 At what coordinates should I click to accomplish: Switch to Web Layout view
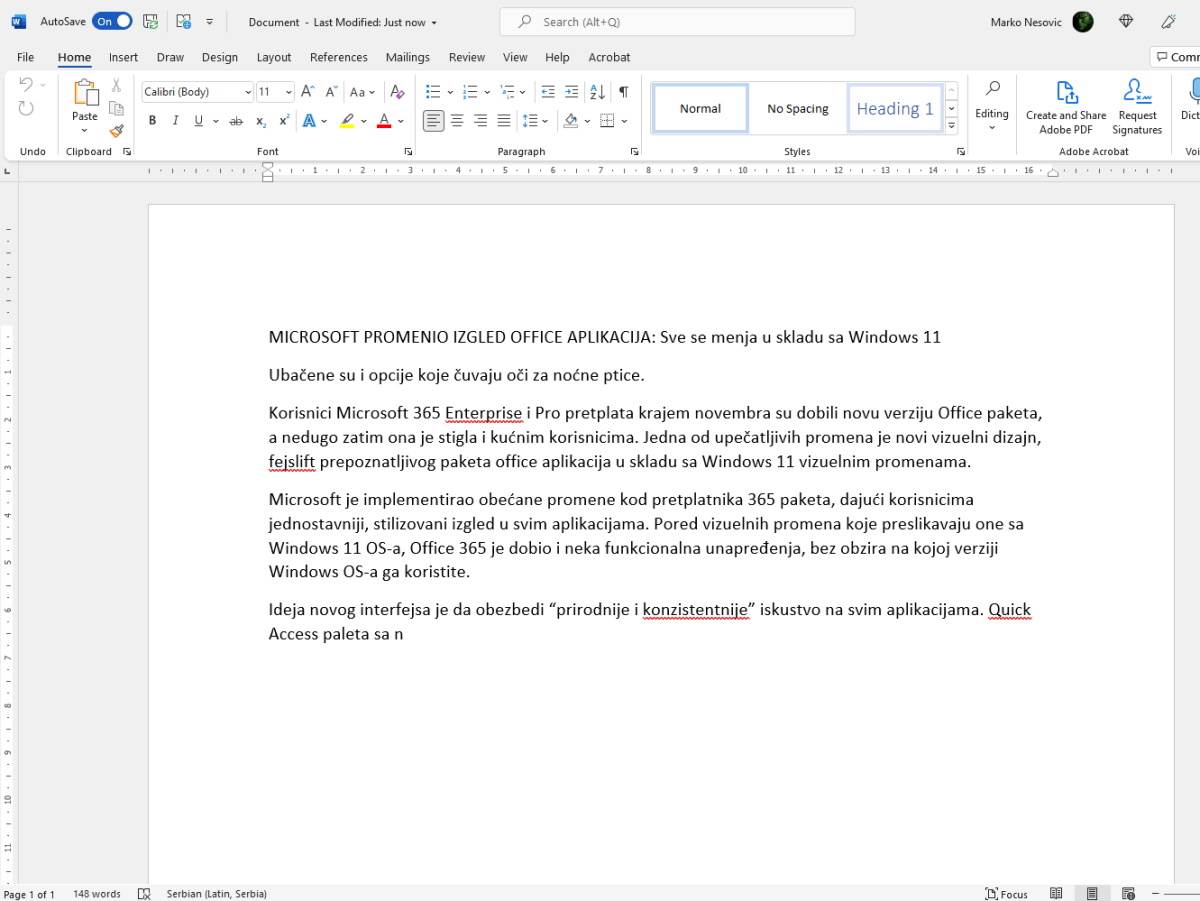[x=1128, y=893]
